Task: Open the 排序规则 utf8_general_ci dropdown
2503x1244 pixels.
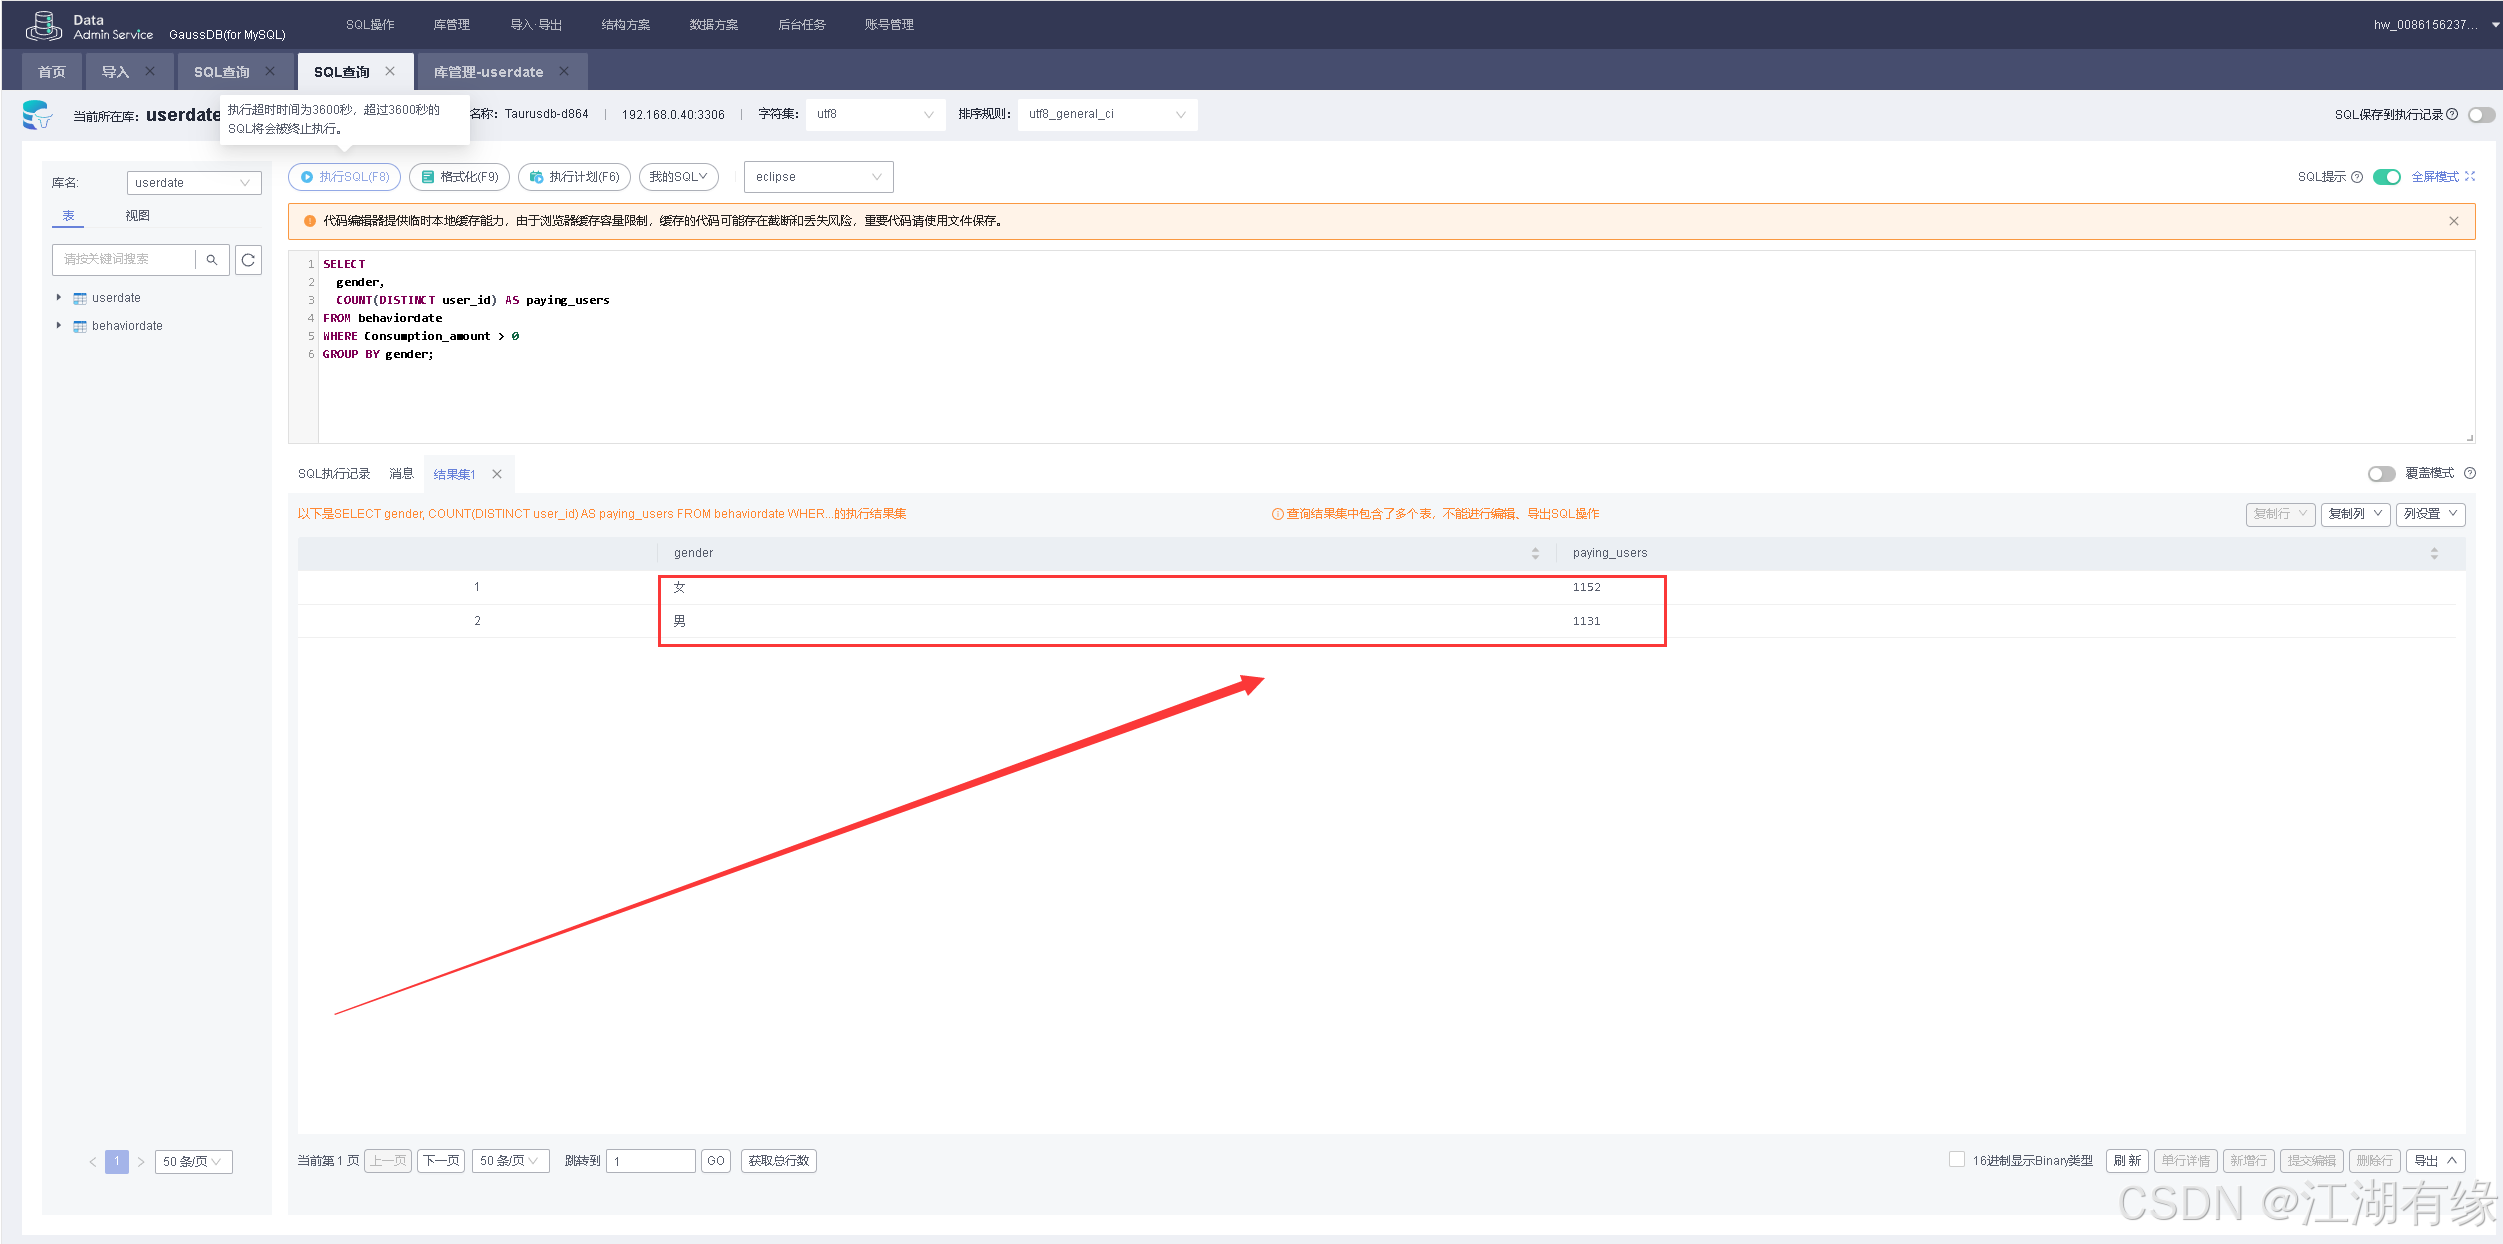Action: (1107, 115)
